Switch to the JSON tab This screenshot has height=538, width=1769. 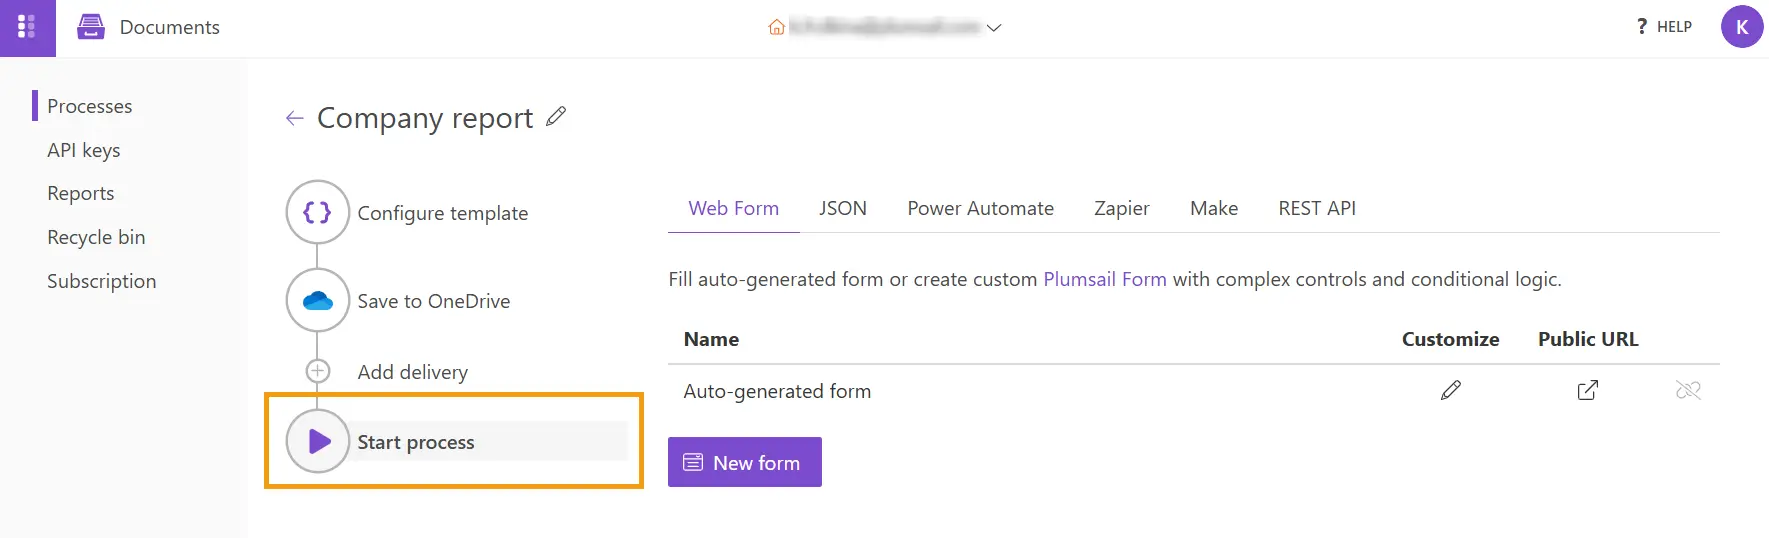[x=843, y=208]
